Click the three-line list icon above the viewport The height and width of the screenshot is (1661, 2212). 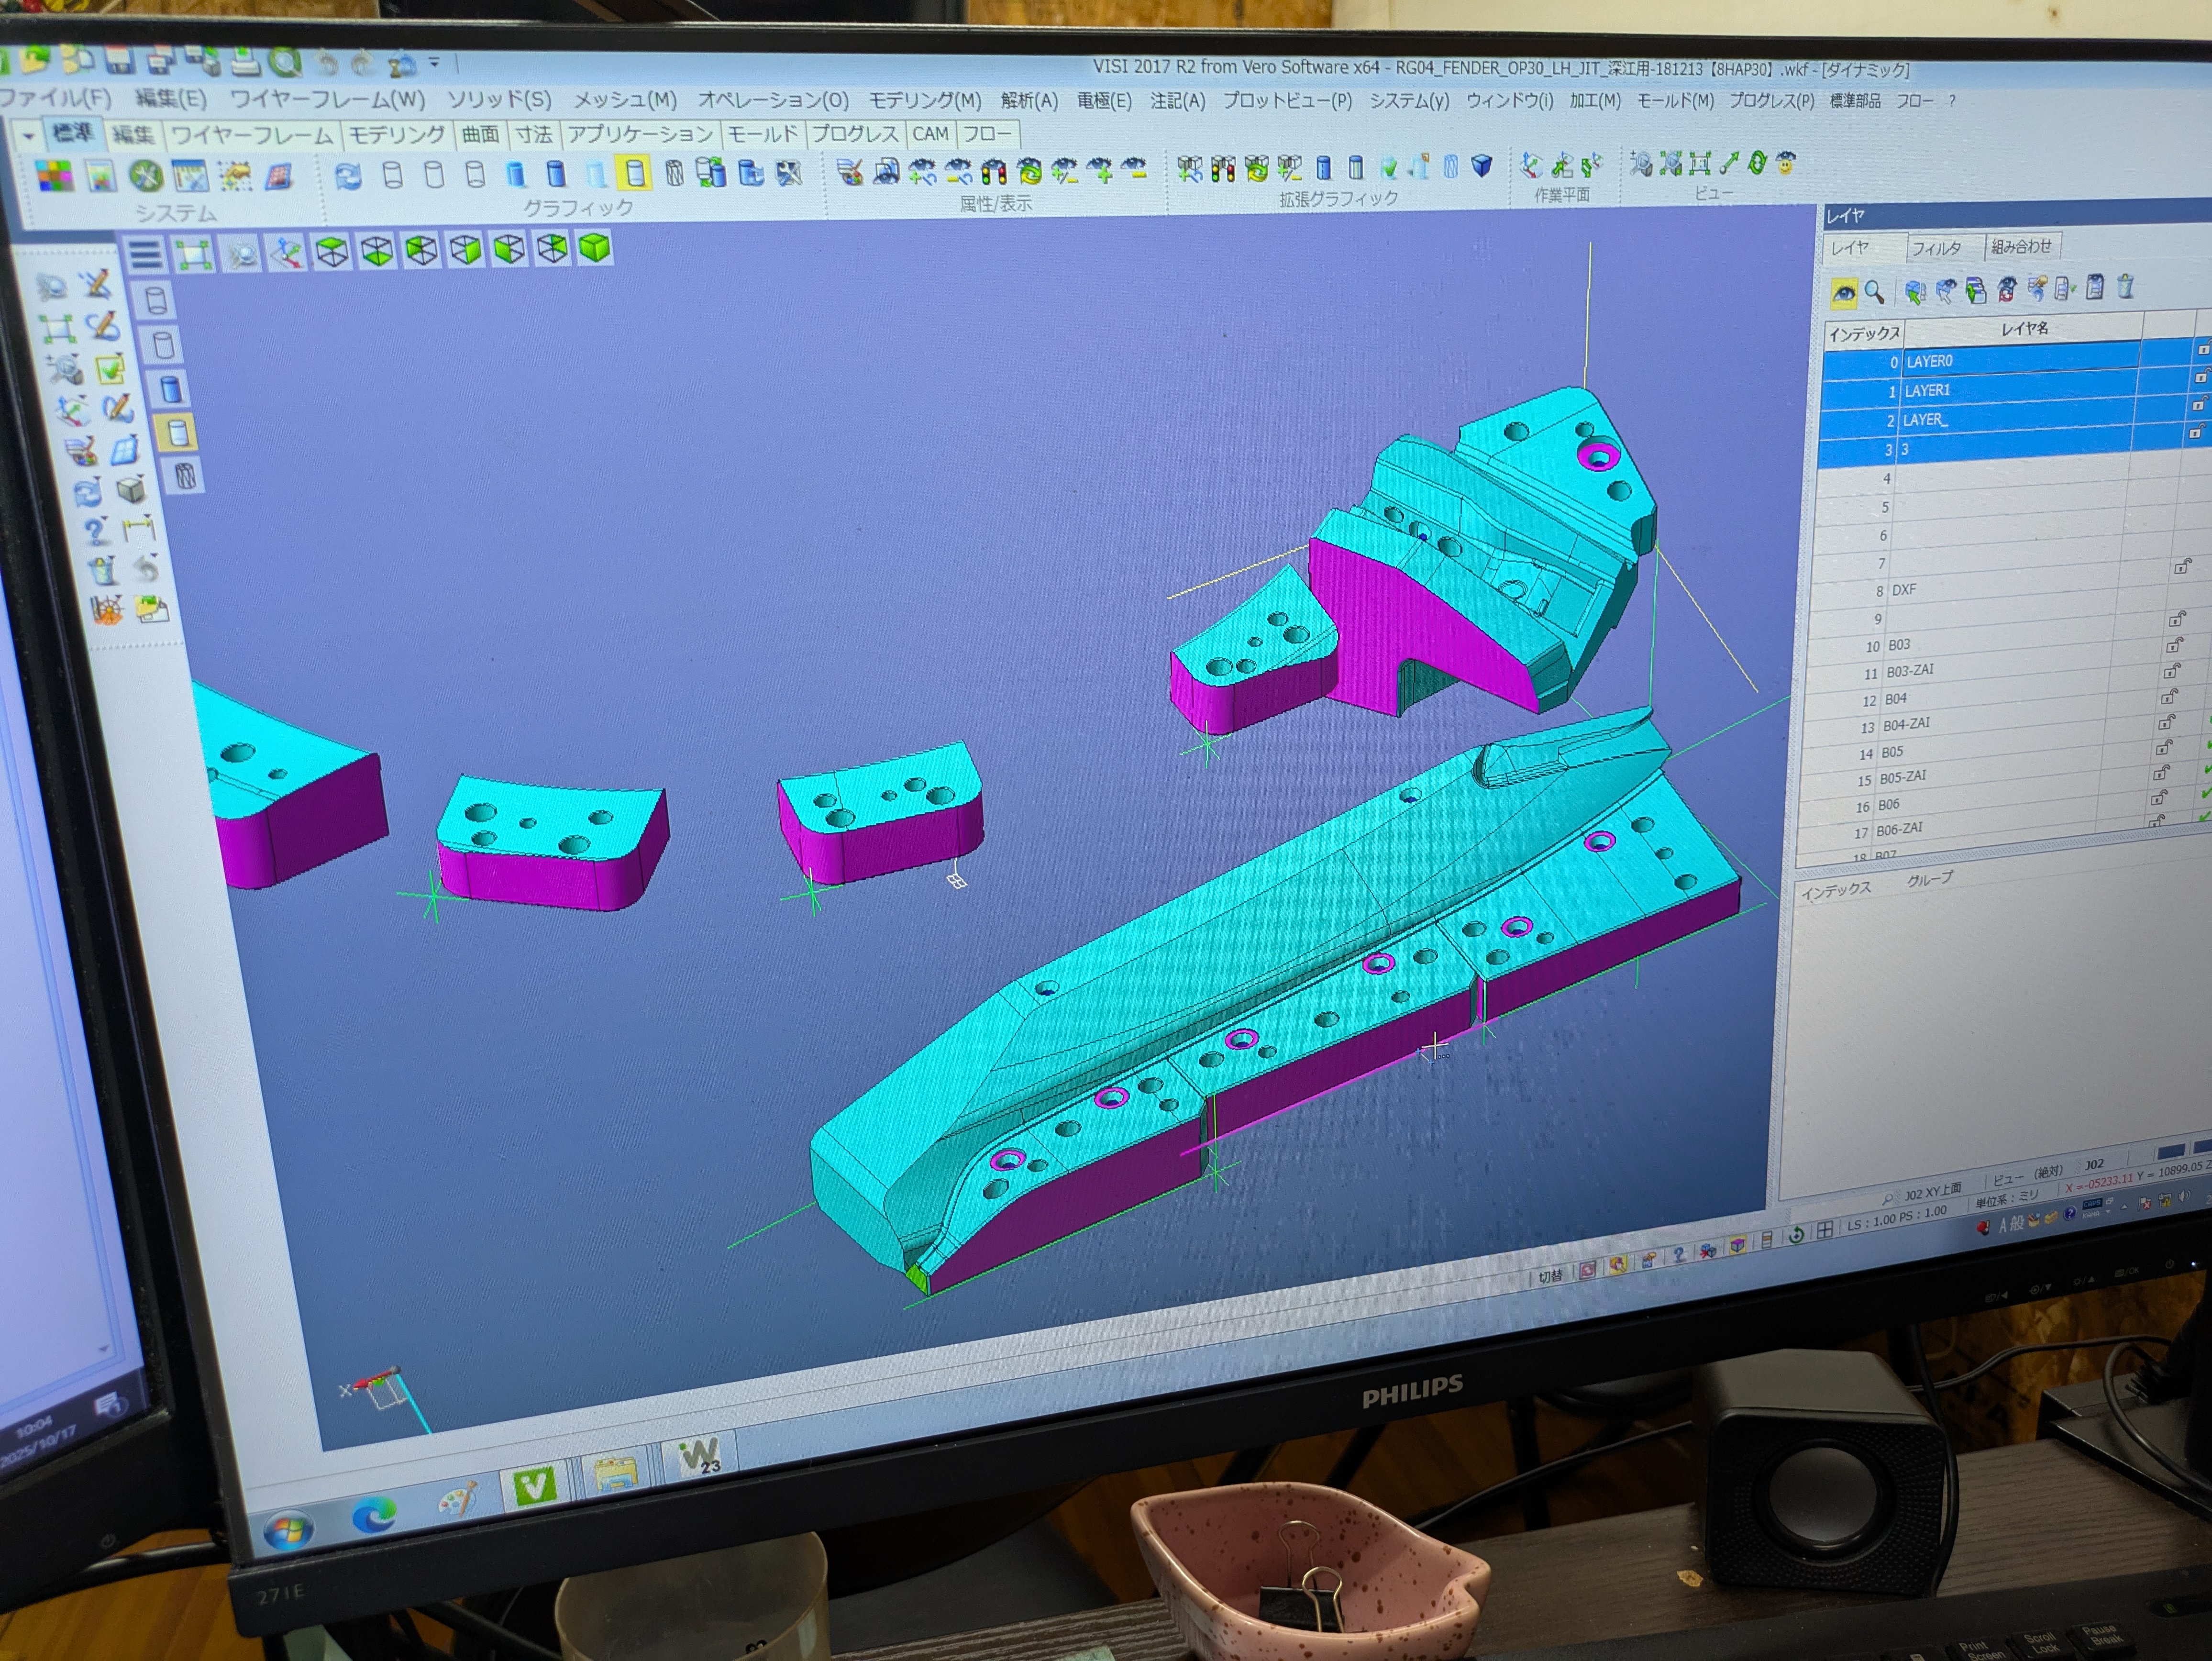(146, 255)
